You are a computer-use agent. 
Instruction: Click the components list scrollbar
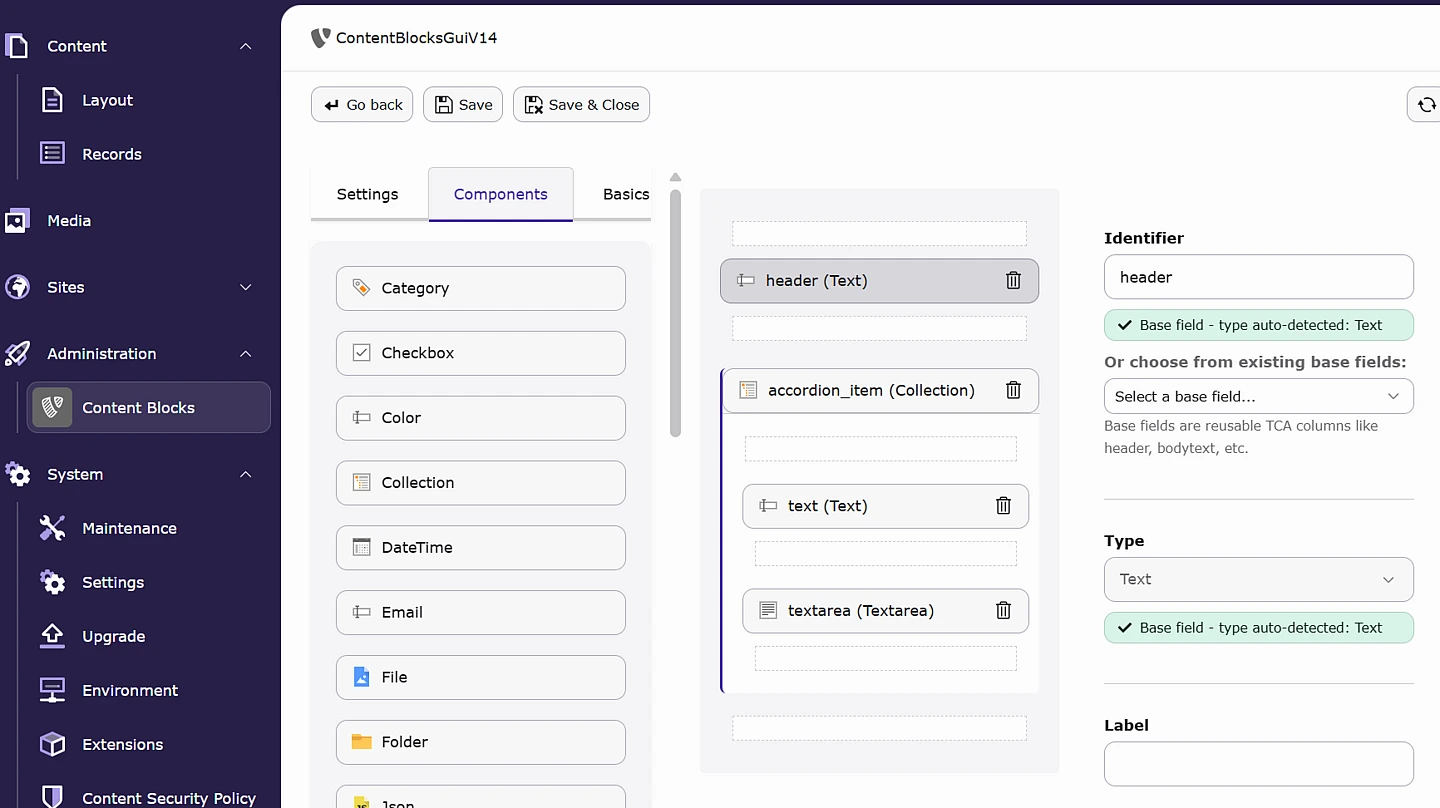(675, 312)
